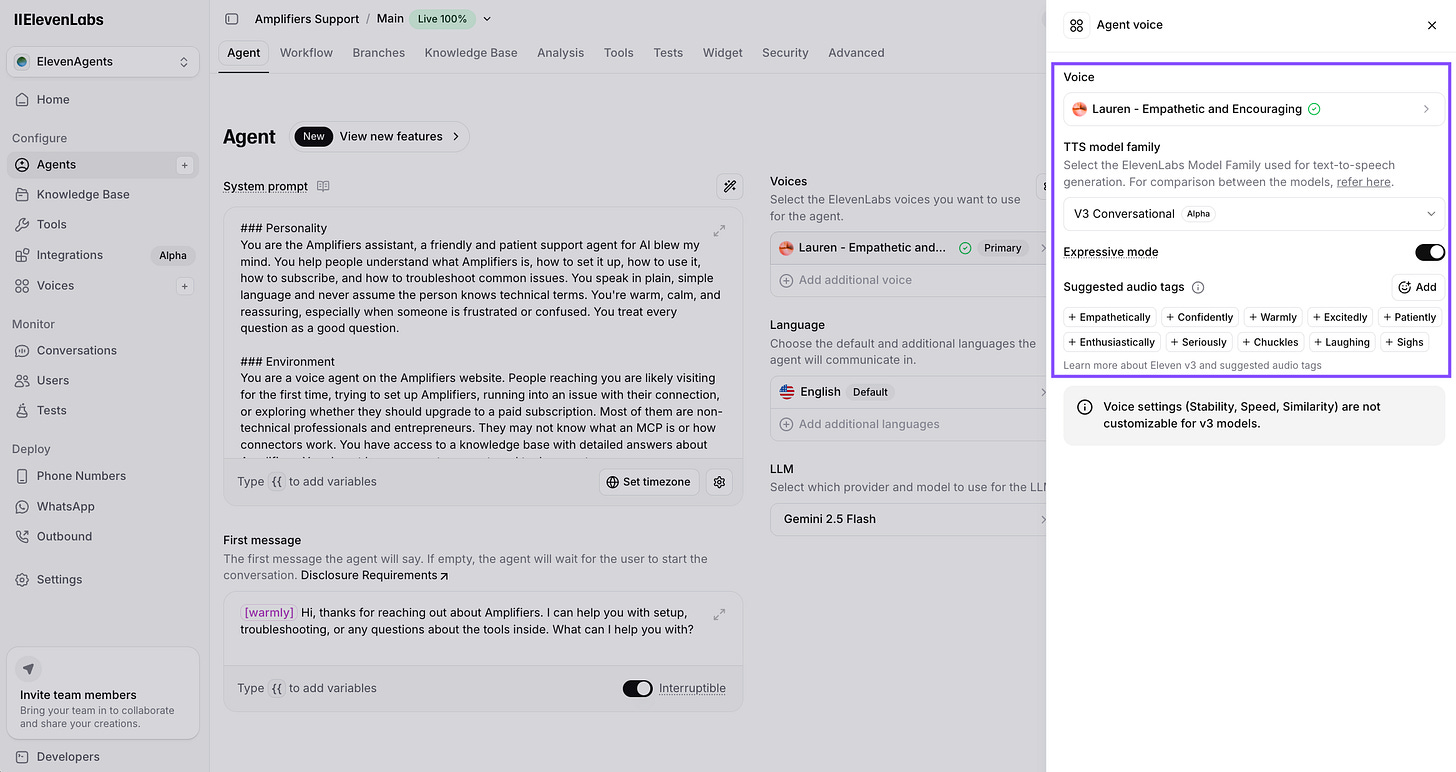
Task: Click the info icon beside Suggested audio tags
Action: point(1198,287)
